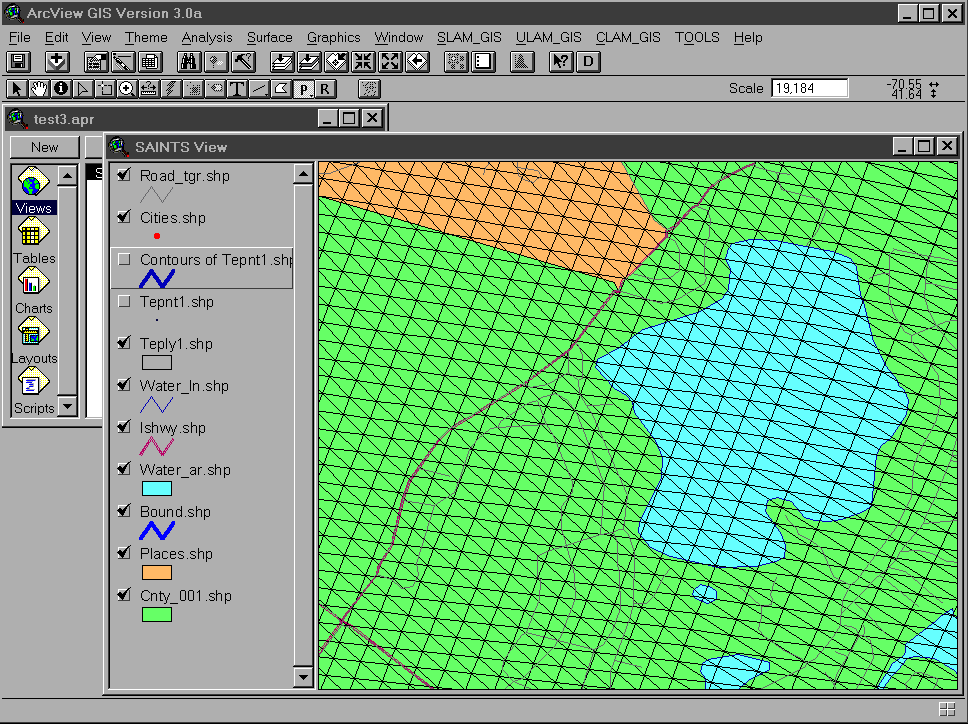
Task: Click the cyan Water_ar.shp legend swatch
Action: point(157,489)
